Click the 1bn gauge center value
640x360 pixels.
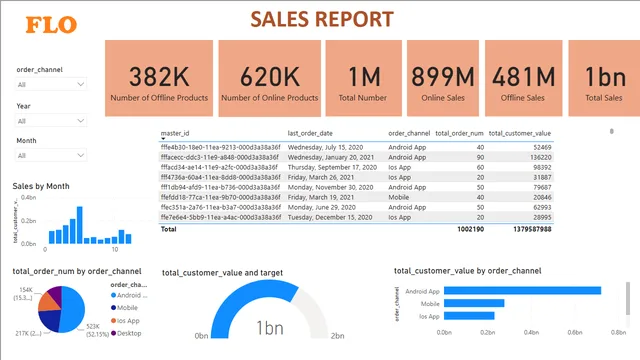pos(269,328)
